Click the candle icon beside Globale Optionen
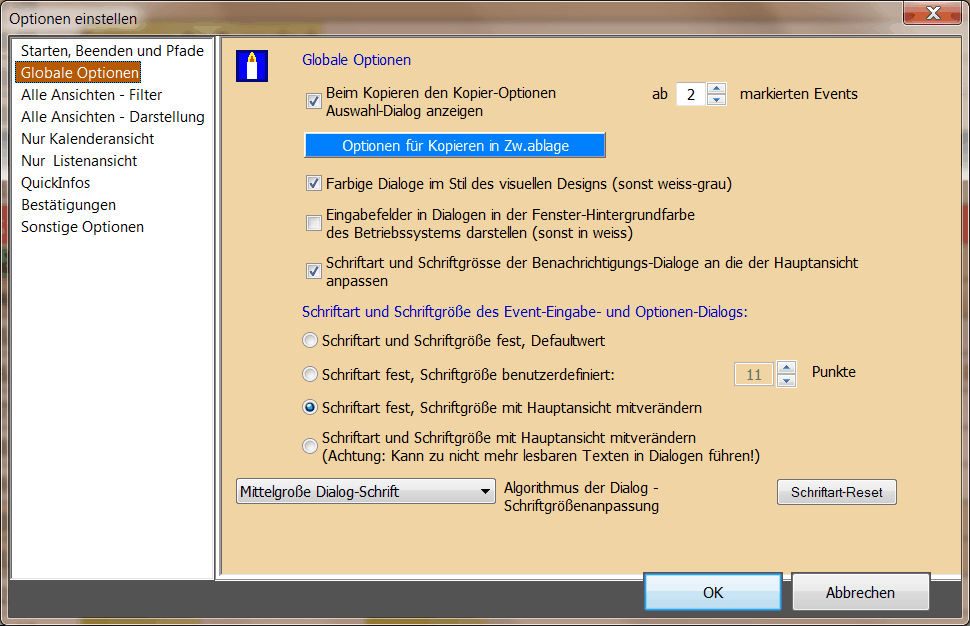970x626 pixels. (x=252, y=66)
